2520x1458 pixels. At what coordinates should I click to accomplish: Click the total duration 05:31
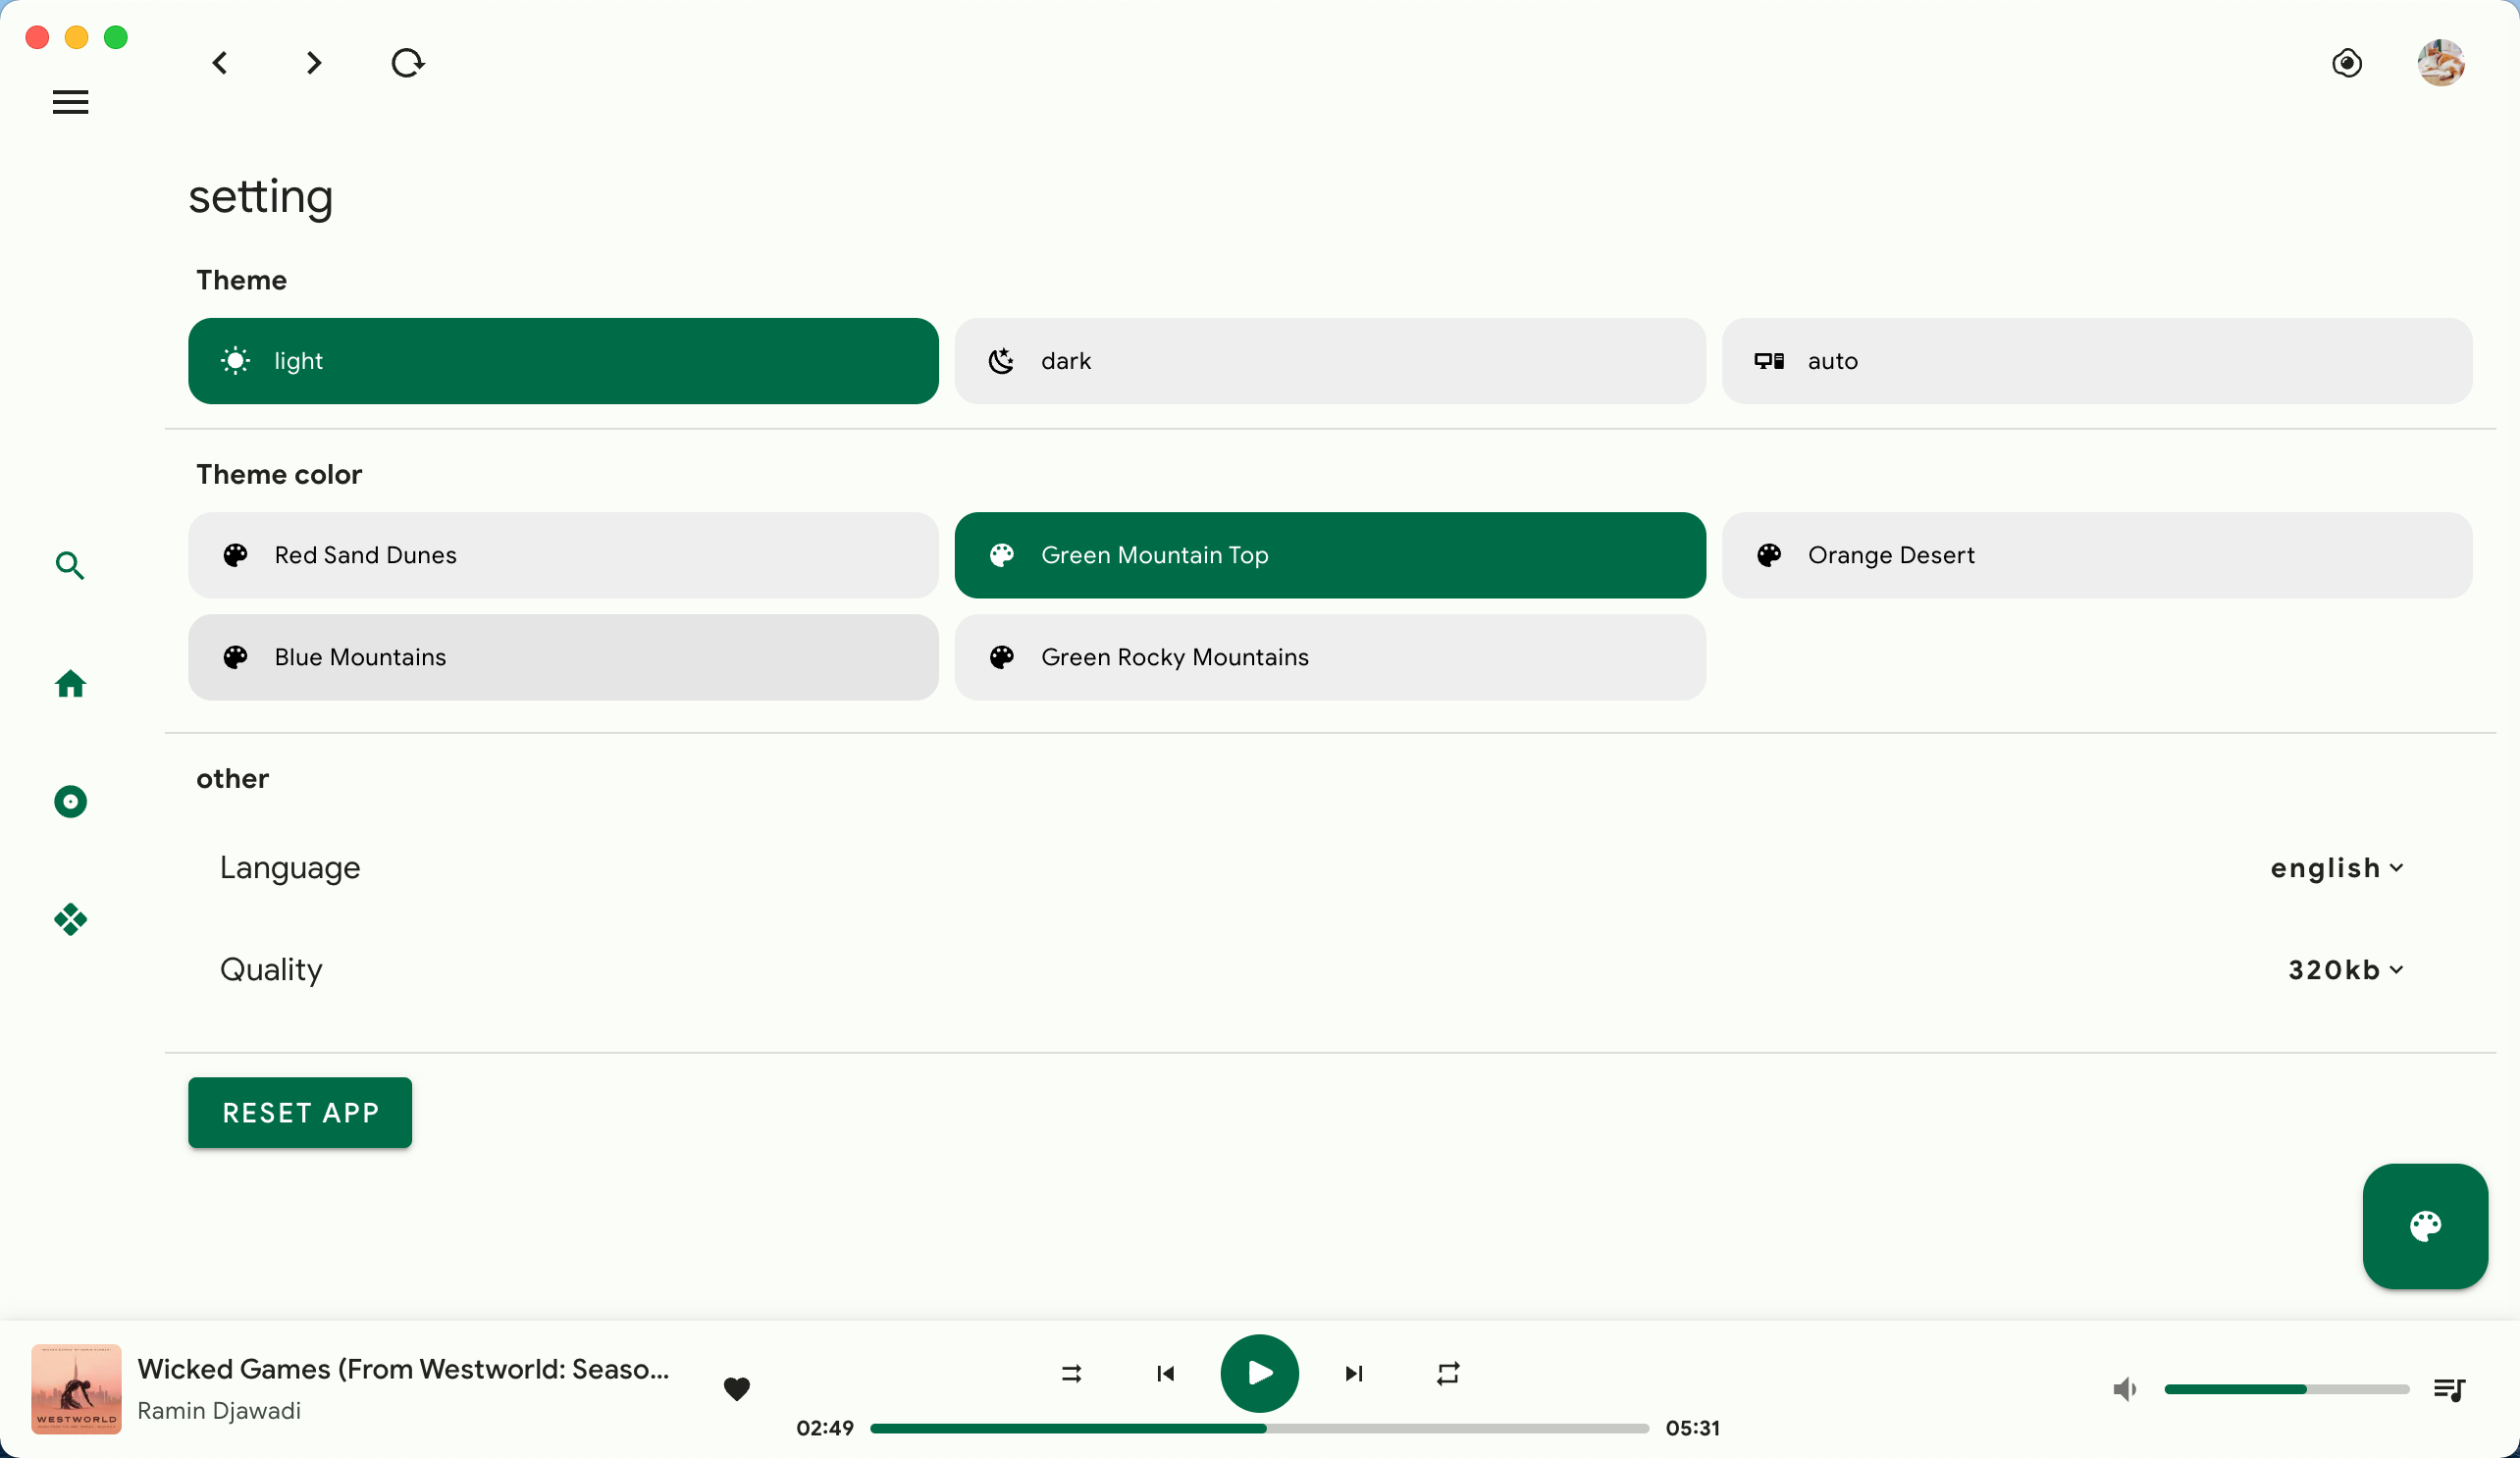(x=1692, y=1428)
